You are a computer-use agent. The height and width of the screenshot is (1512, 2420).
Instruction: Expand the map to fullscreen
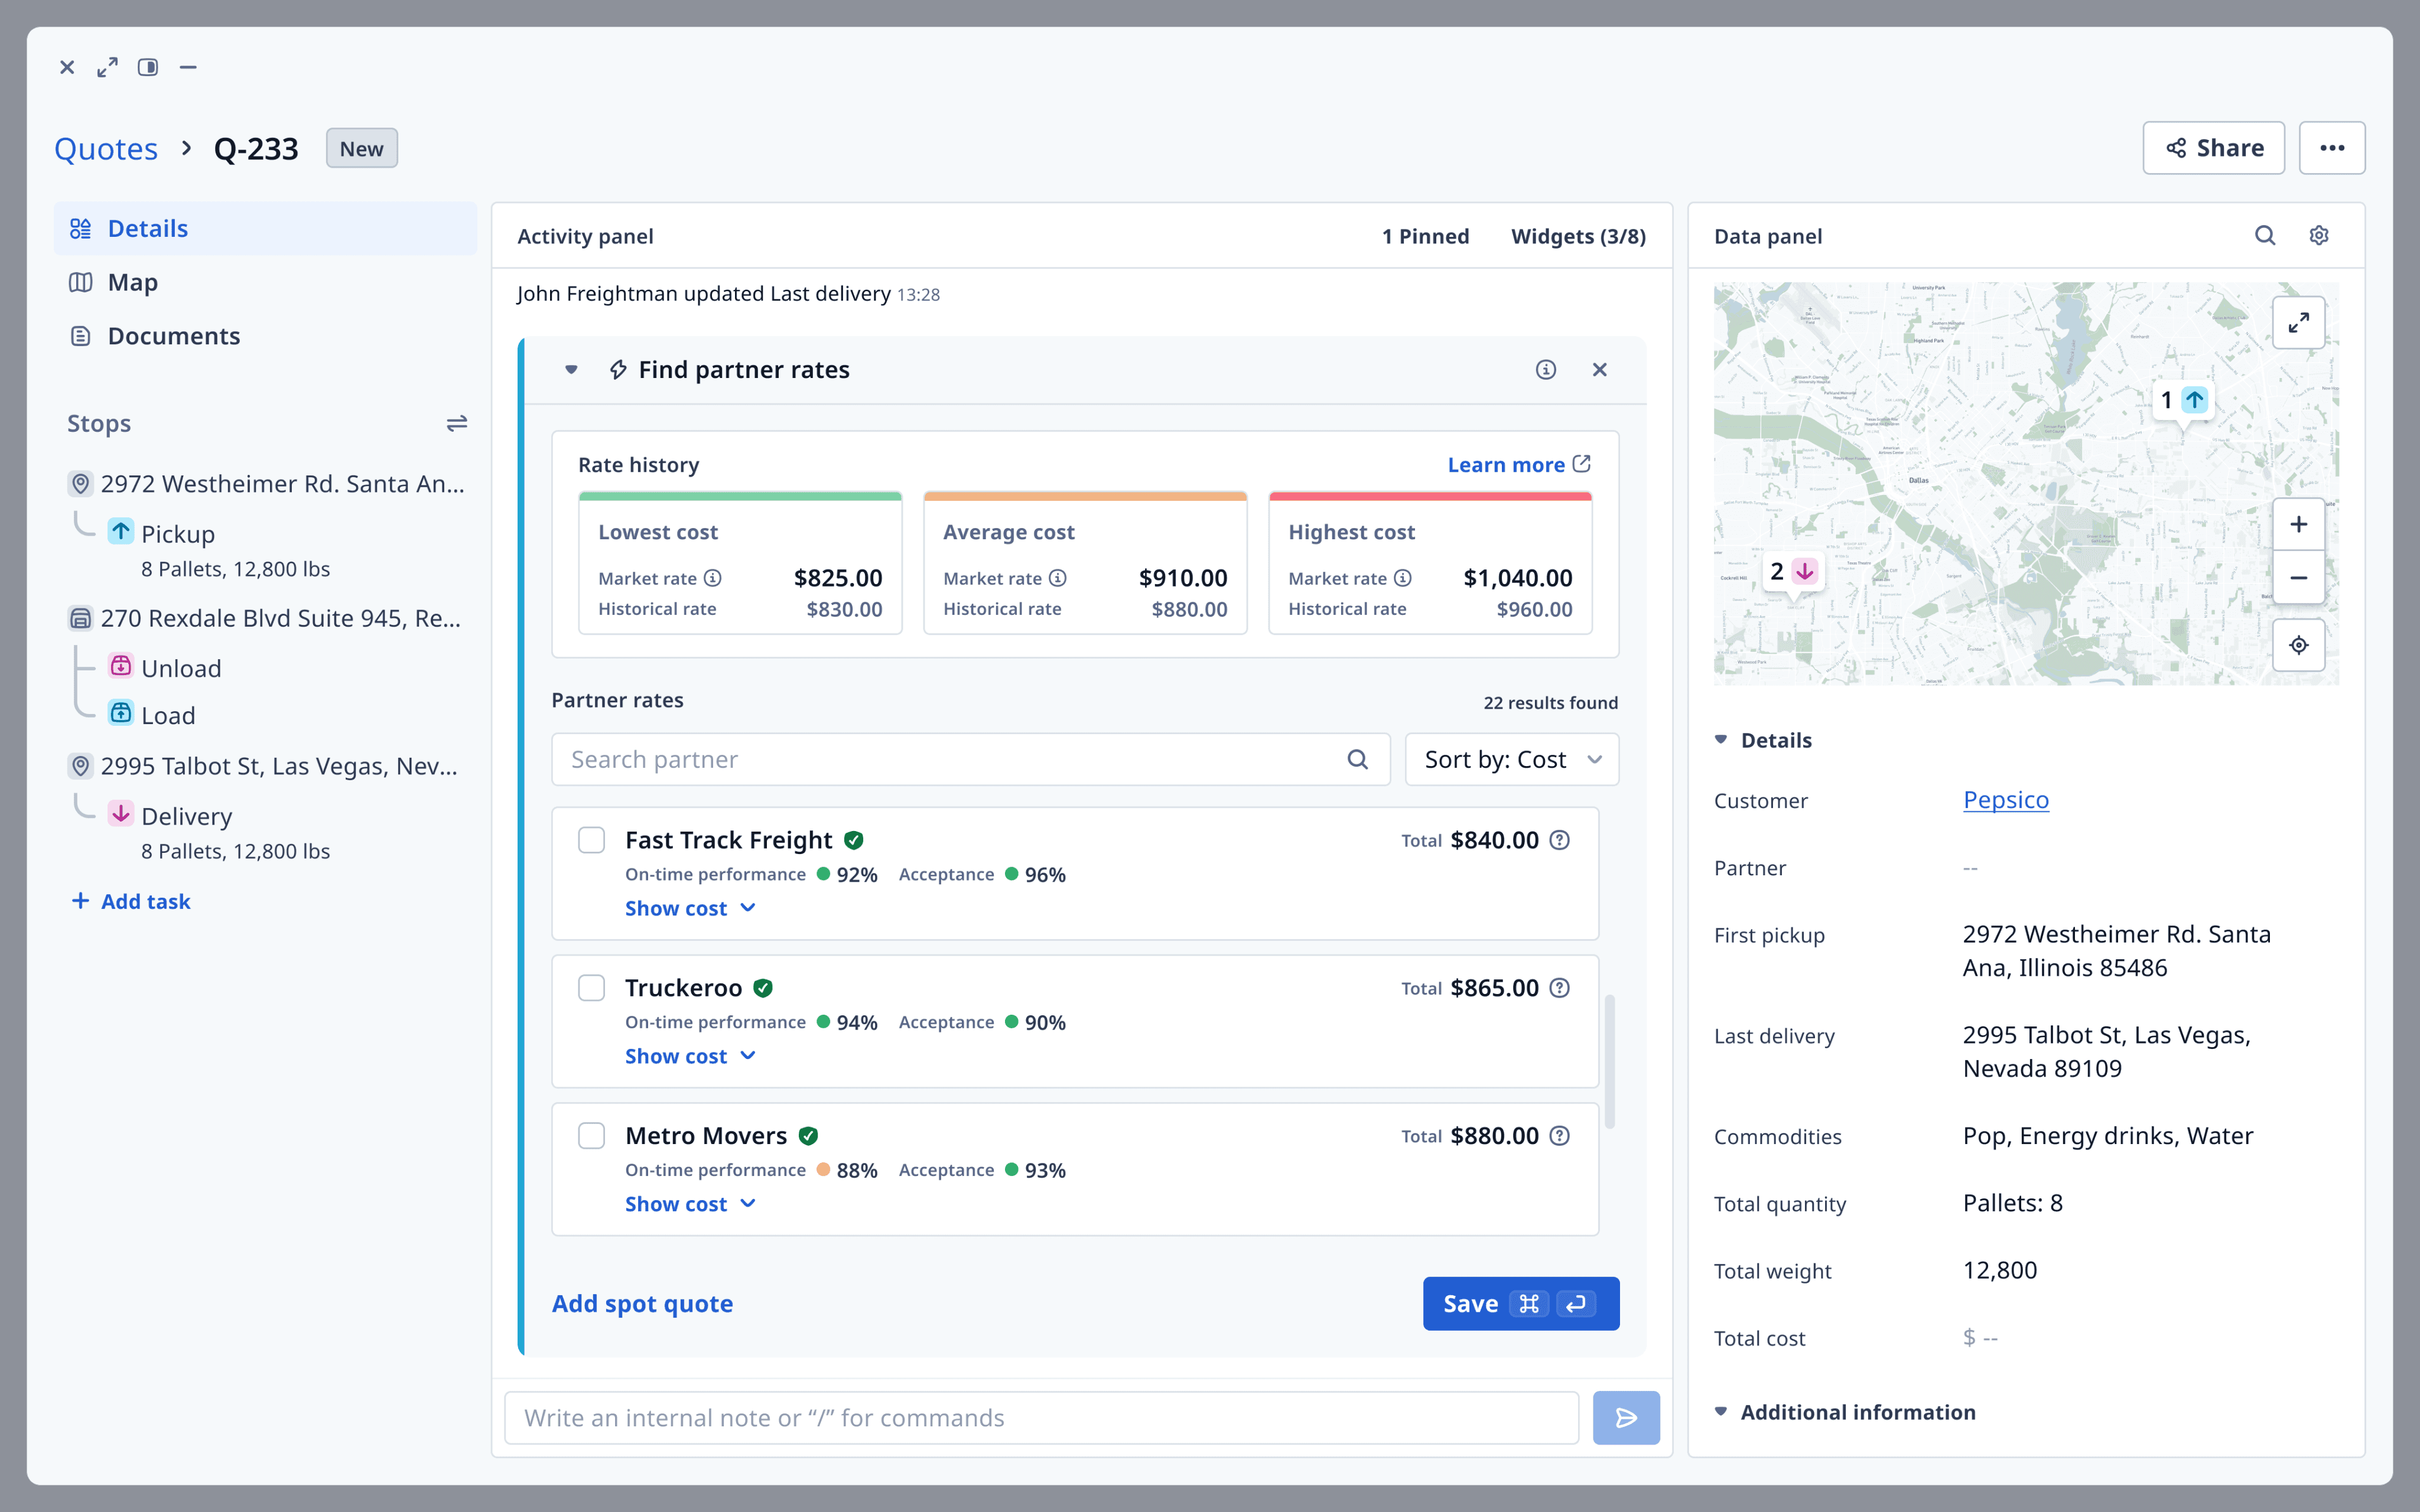coord(2298,323)
